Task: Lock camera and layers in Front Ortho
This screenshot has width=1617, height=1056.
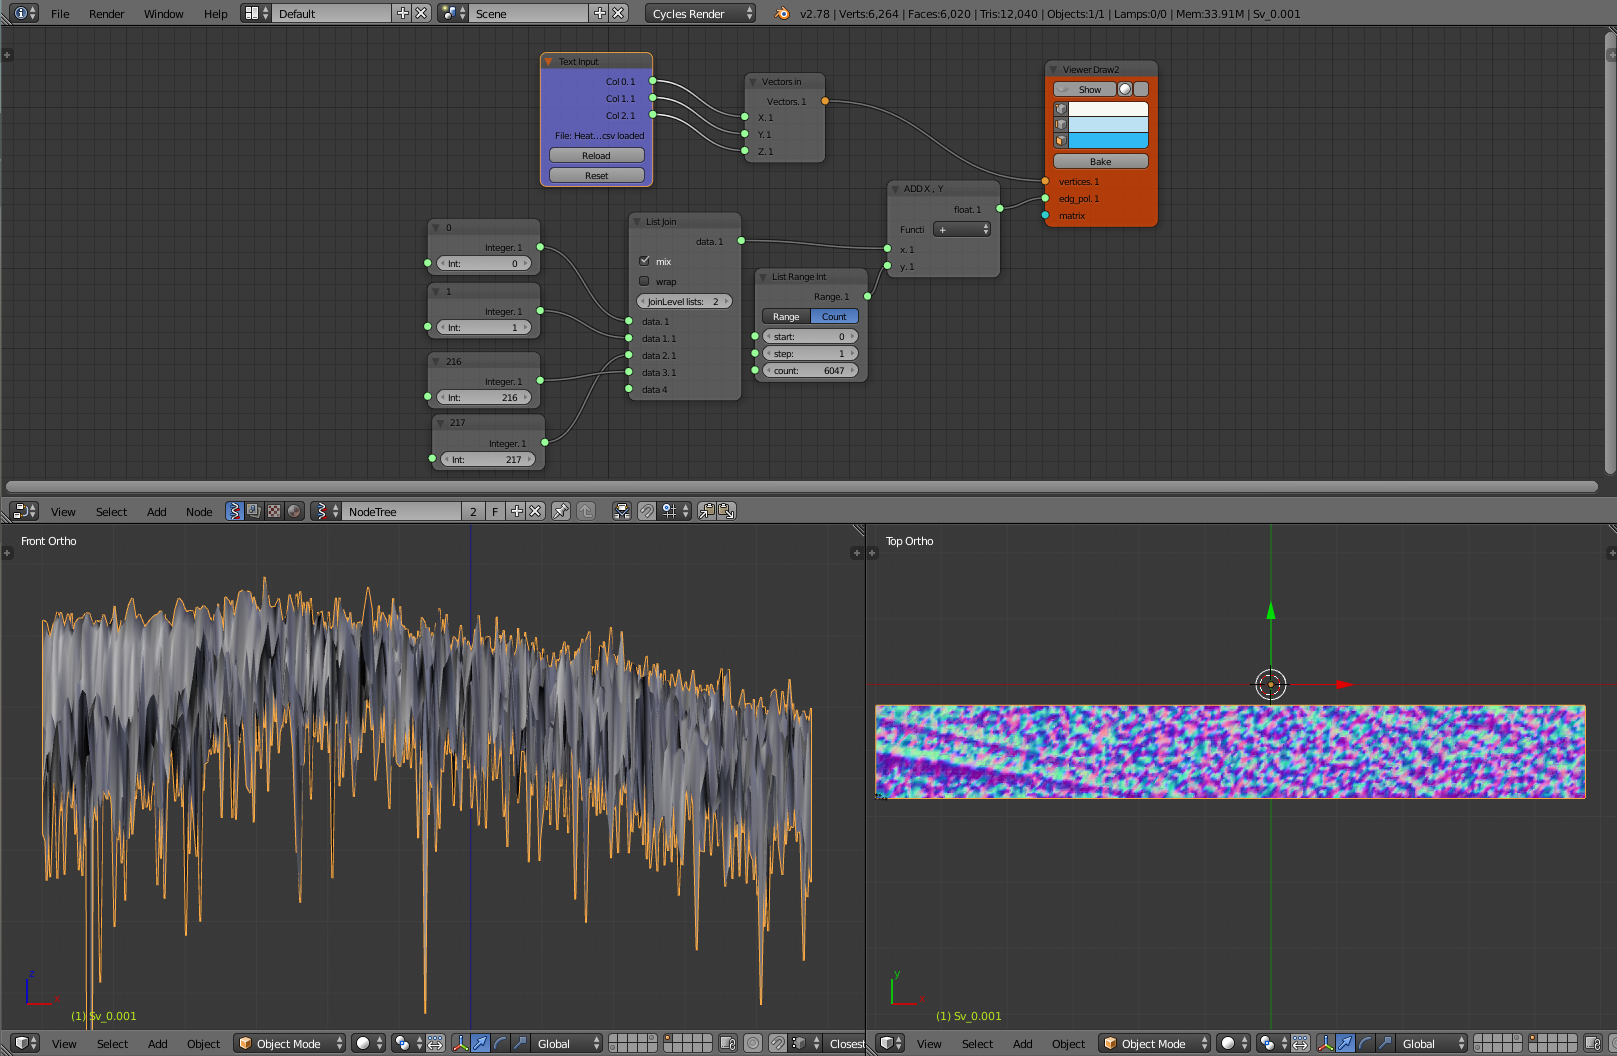Action: 728,1043
